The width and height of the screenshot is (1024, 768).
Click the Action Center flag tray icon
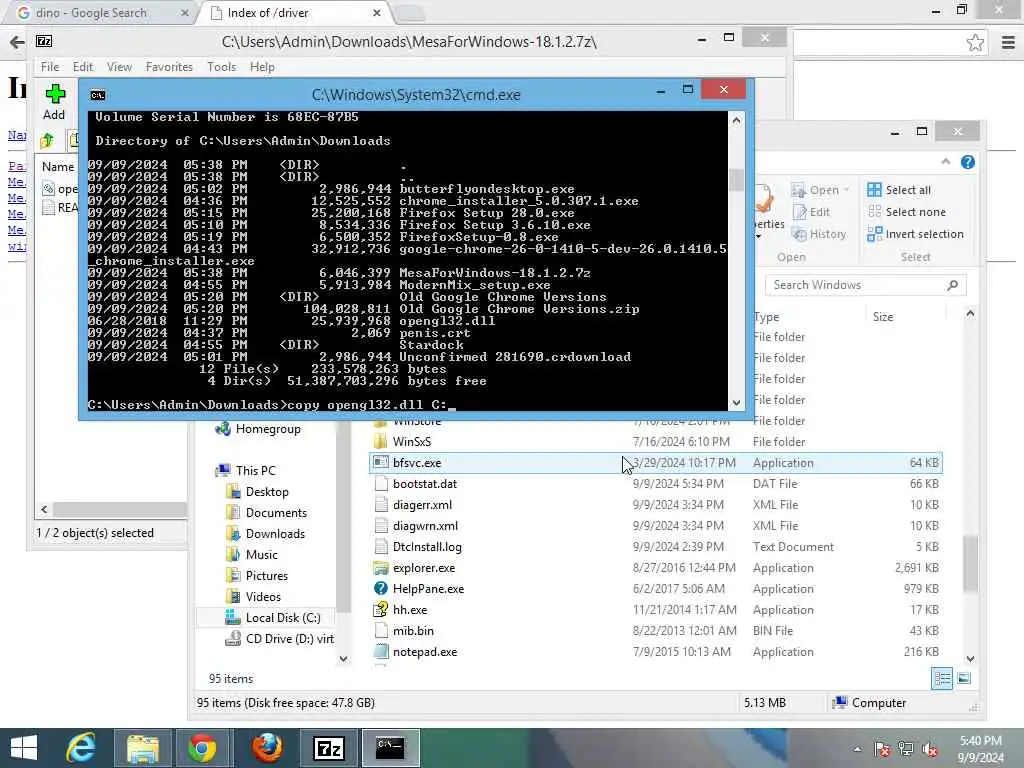click(x=882, y=748)
